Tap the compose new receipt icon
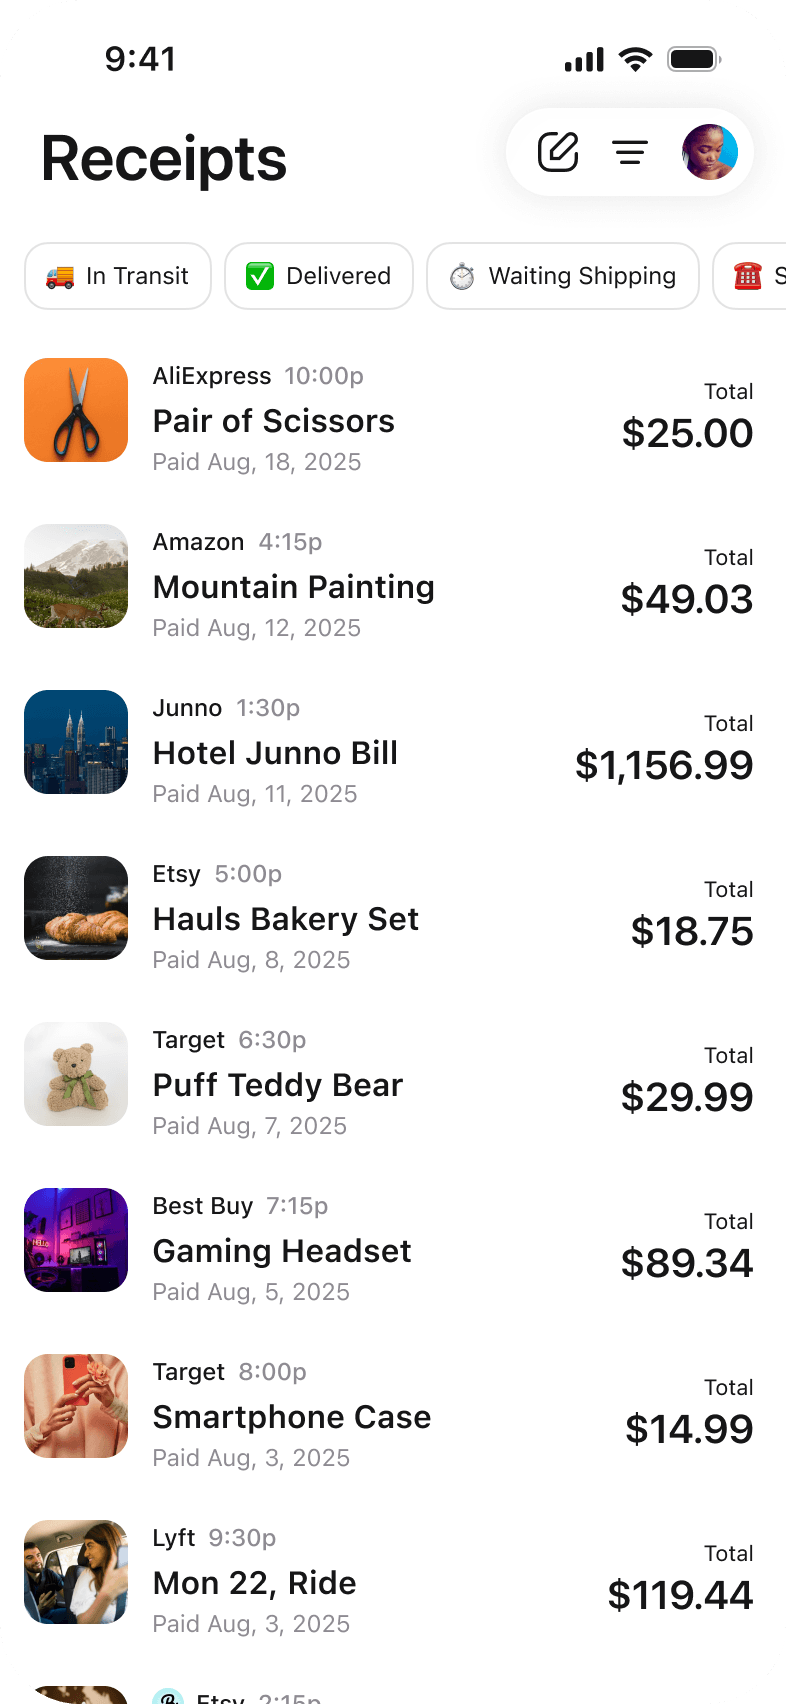 click(x=558, y=152)
